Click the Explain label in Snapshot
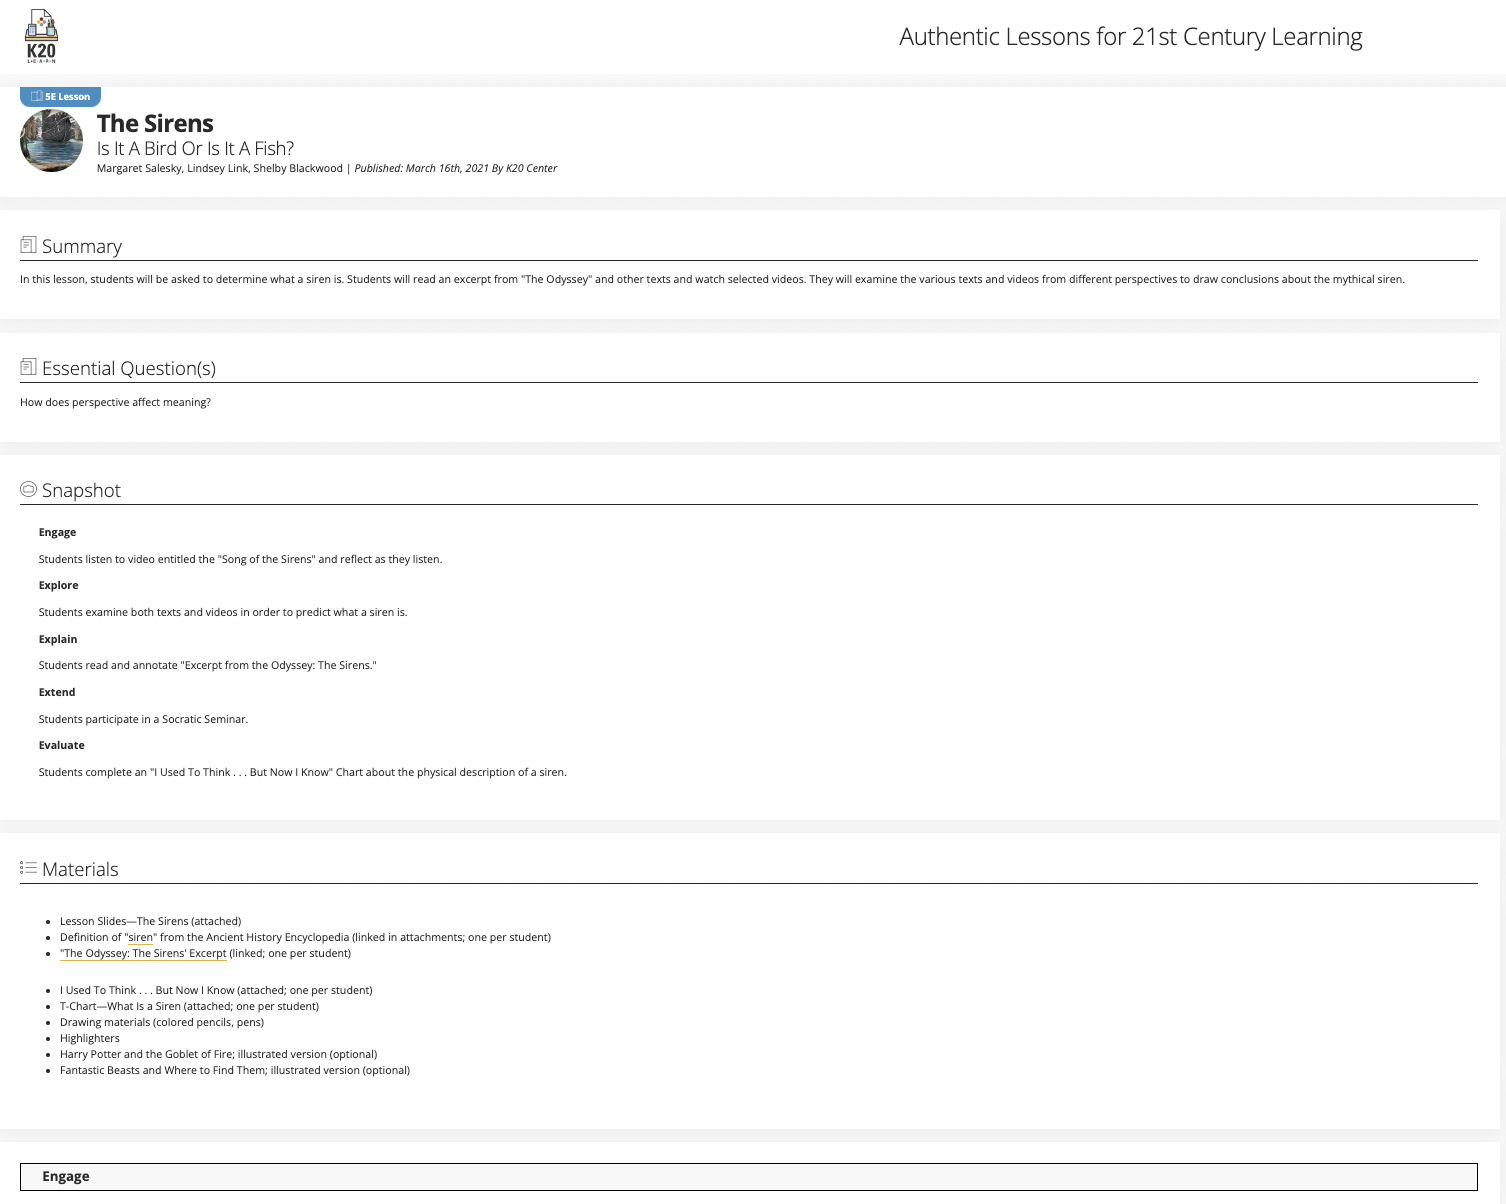The height and width of the screenshot is (1204, 1506). pyautogui.click(x=58, y=639)
